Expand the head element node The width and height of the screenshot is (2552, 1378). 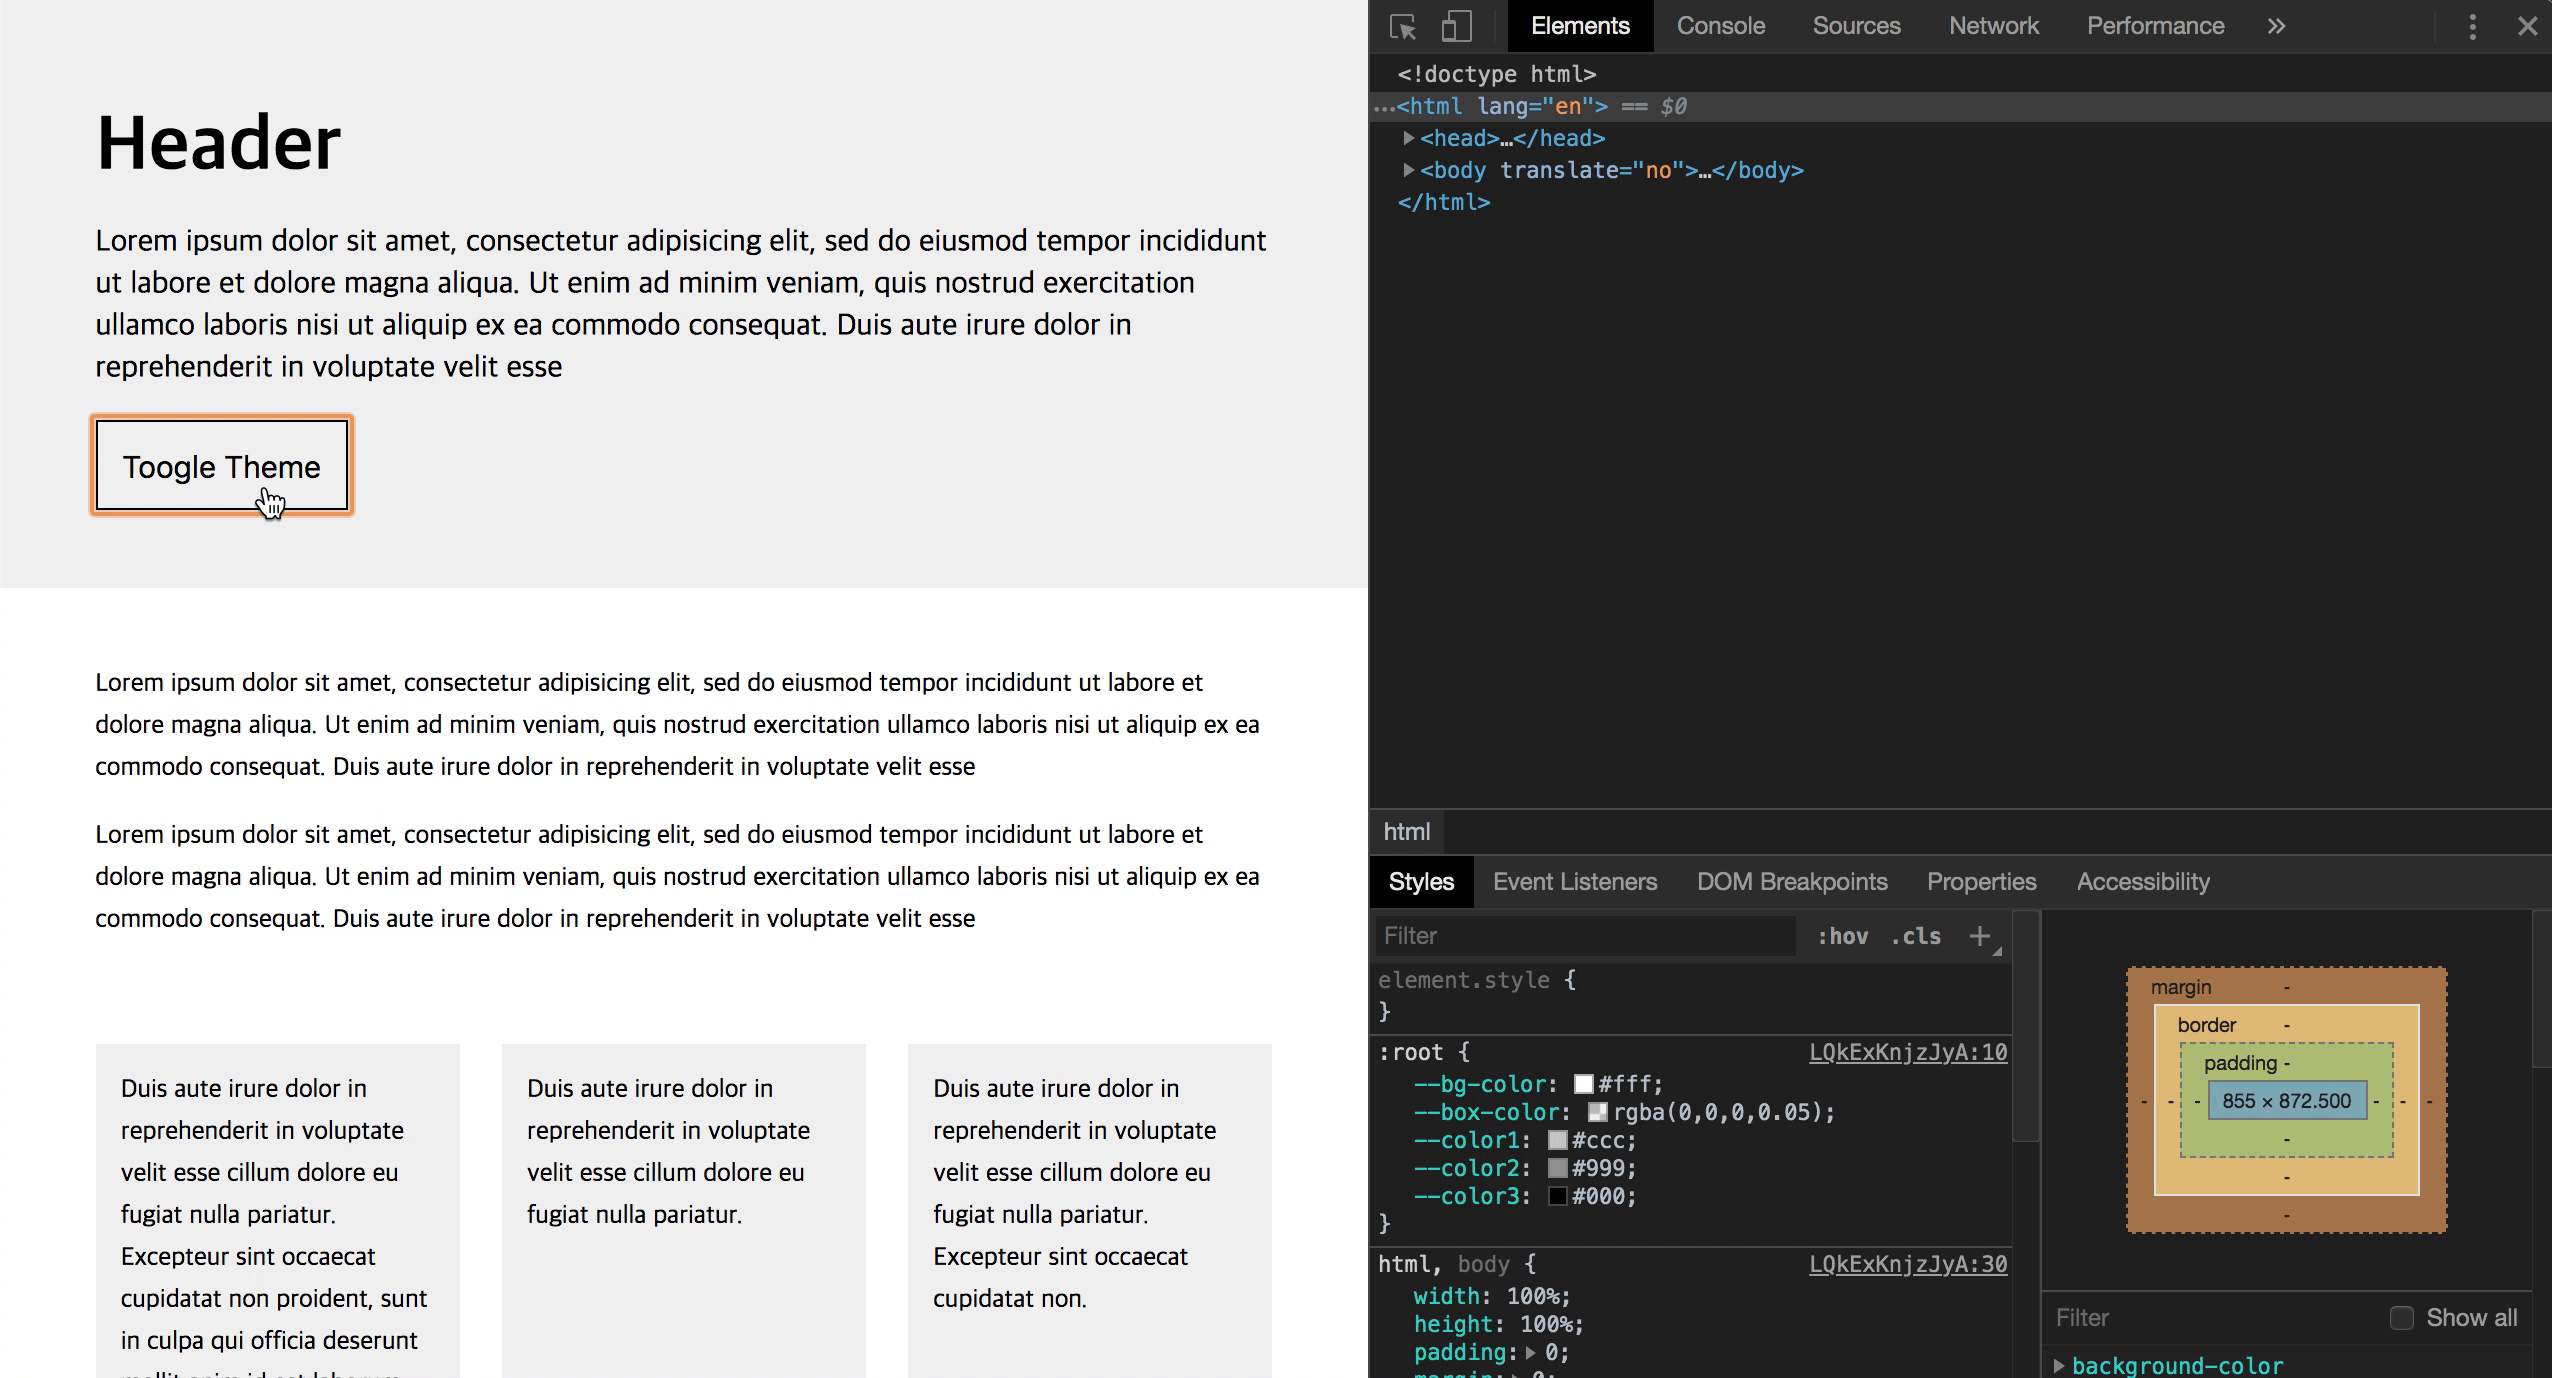(x=1408, y=138)
